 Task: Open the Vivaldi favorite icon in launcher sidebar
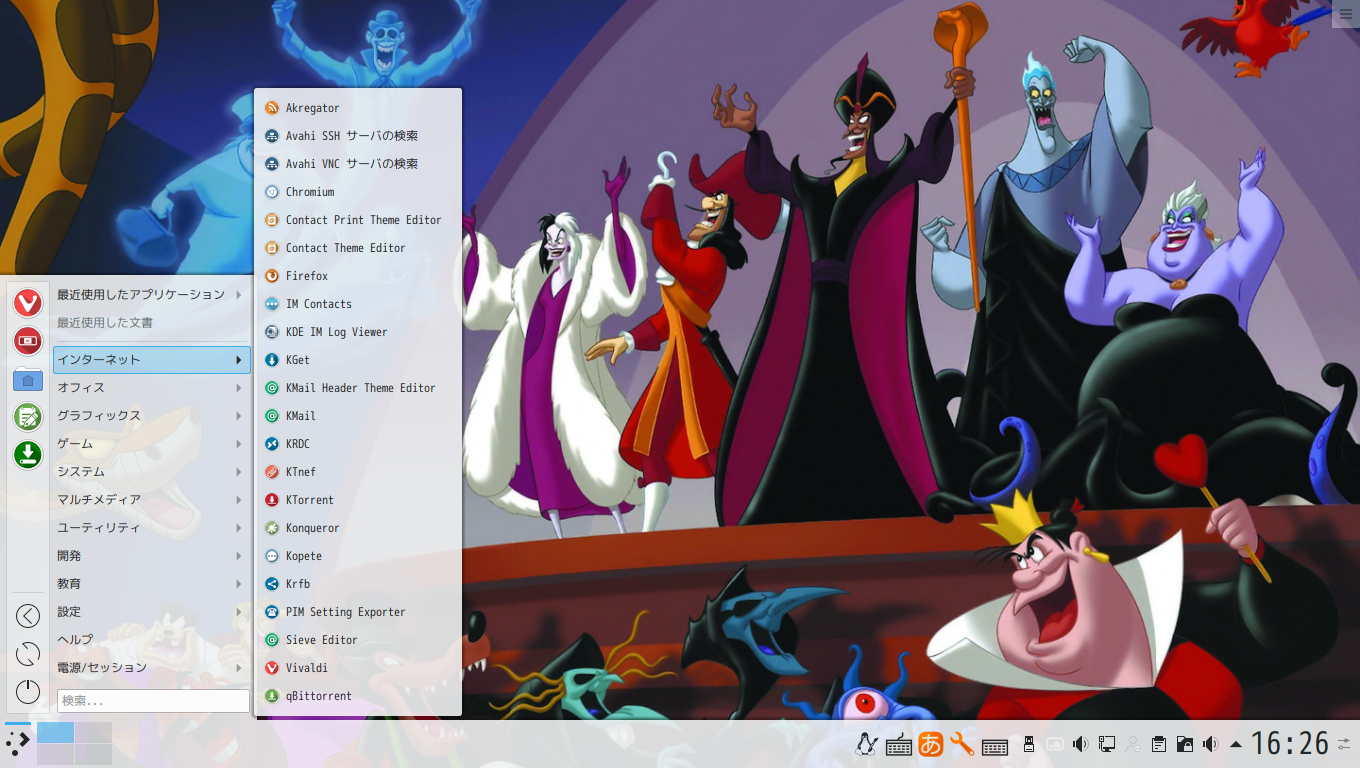(x=28, y=302)
